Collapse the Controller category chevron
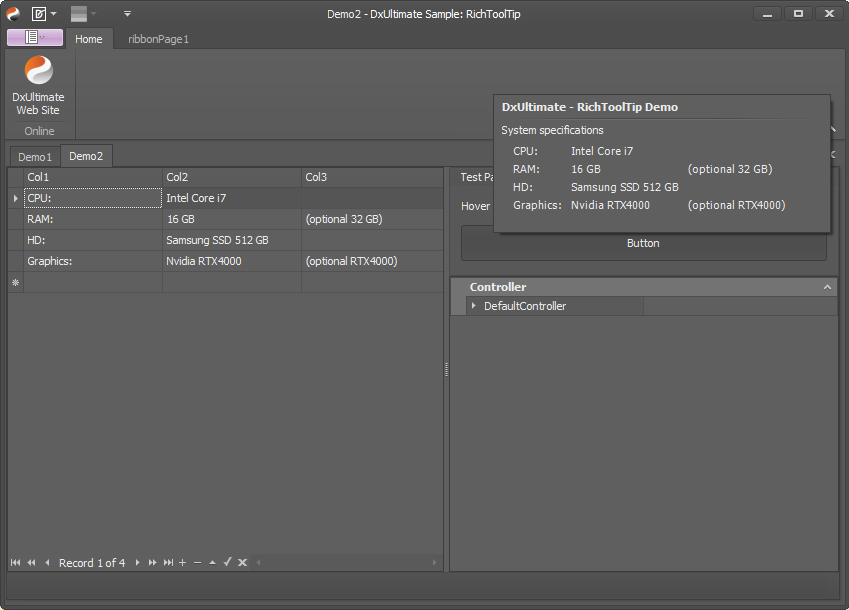The image size is (849, 610). pos(827,287)
